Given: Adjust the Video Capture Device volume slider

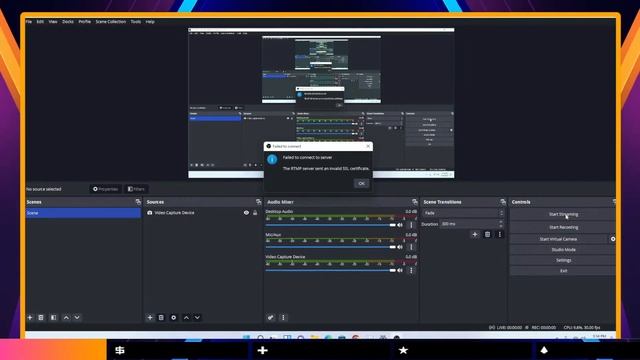Looking at the screenshot, I should (331, 270).
